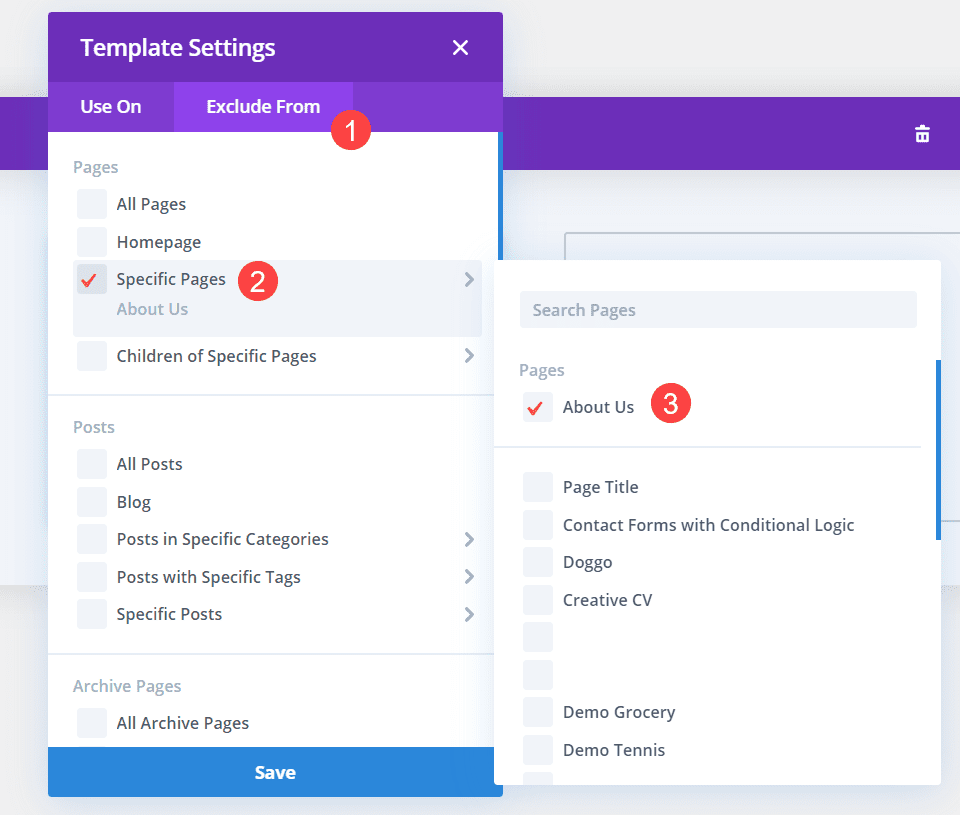960x815 pixels.
Task: Expand the Specific Pages submenu arrow
Action: tap(469, 280)
